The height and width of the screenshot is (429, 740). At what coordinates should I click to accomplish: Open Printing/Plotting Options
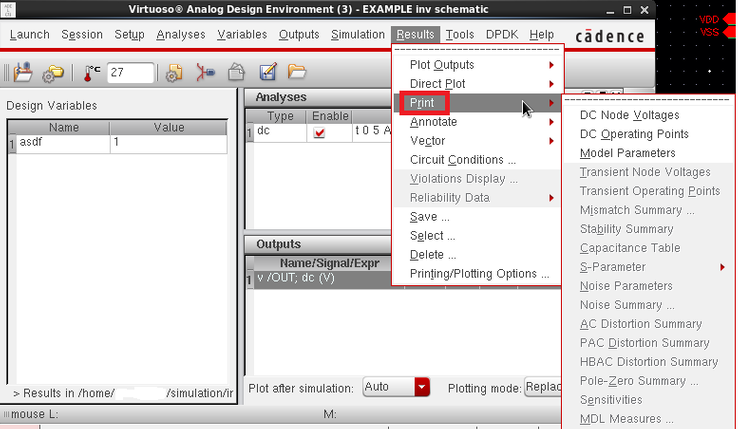(x=479, y=274)
